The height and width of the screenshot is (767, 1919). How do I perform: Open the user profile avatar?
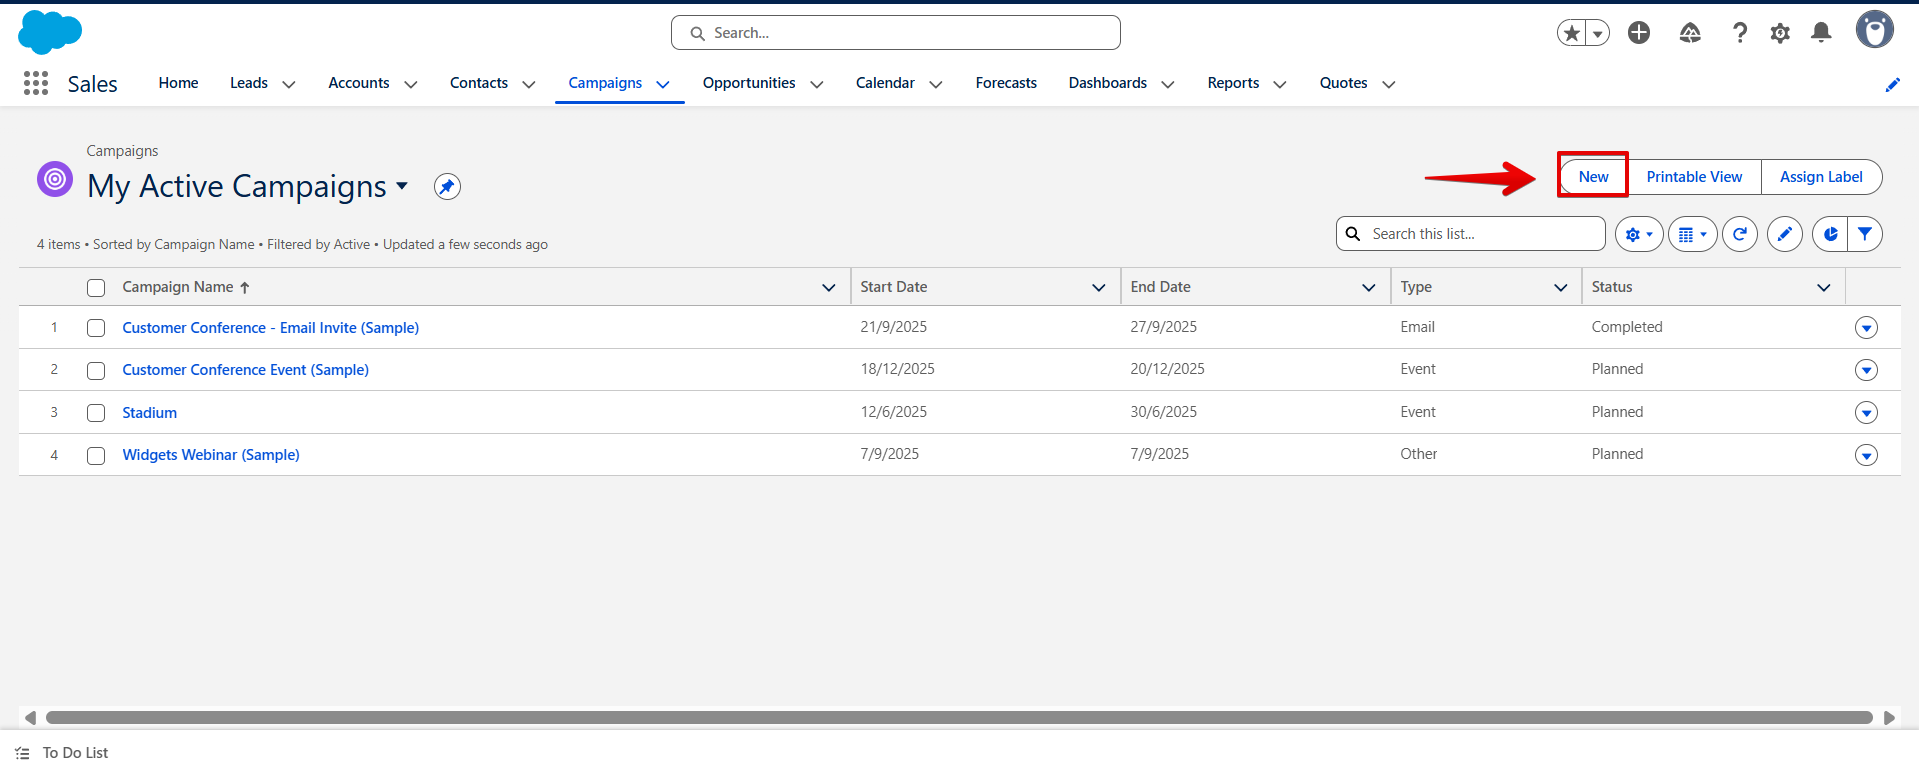(x=1875, y=30)
